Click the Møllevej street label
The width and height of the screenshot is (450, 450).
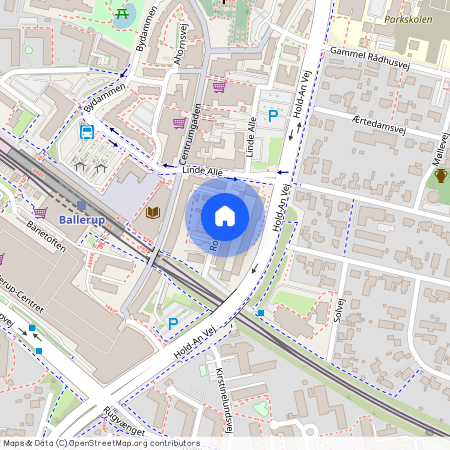click(x=441, y=149)
